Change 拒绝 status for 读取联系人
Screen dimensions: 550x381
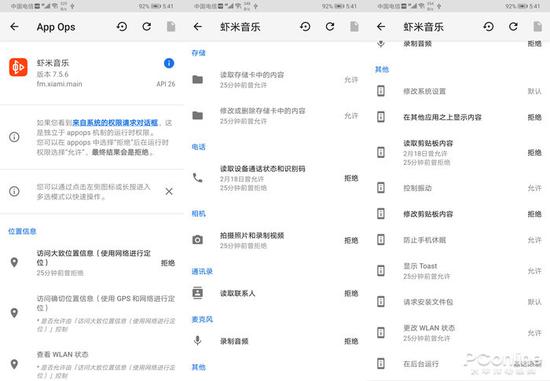point(351,293)
